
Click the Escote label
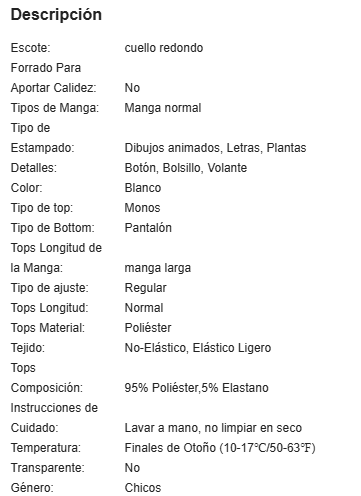[30, 48]
